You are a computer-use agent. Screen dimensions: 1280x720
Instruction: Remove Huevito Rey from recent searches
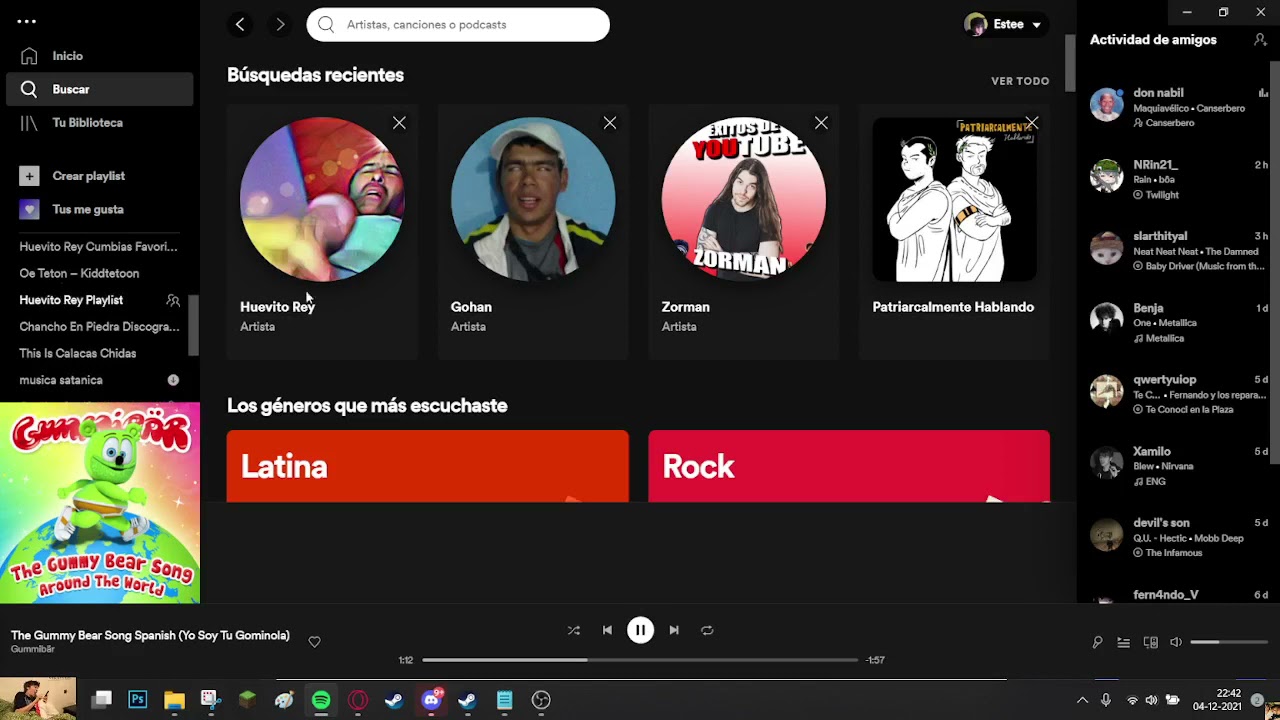pos(399,122)
